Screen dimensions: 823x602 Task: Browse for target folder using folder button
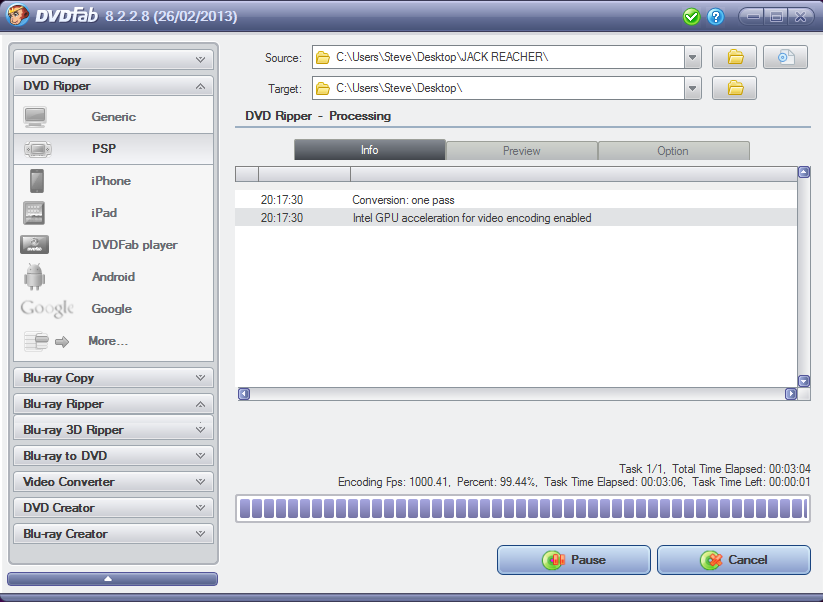click(734, 88)
